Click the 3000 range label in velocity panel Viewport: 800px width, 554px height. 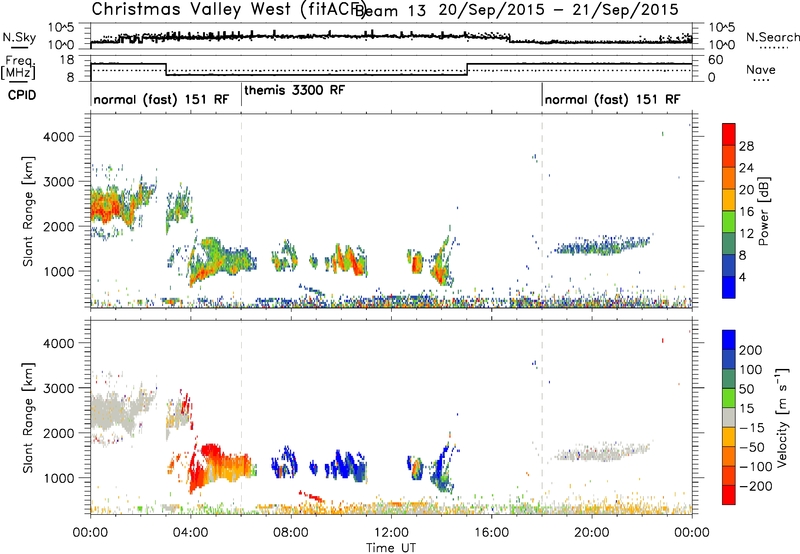pos(58,388)
